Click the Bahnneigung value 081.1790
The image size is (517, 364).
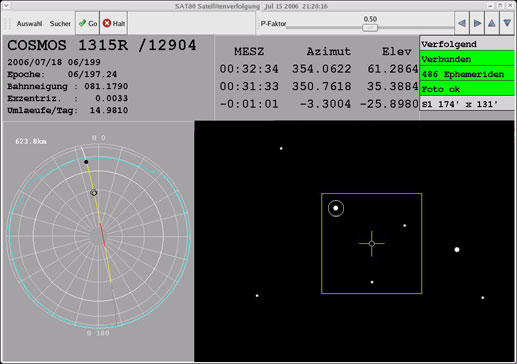point(106,86)
